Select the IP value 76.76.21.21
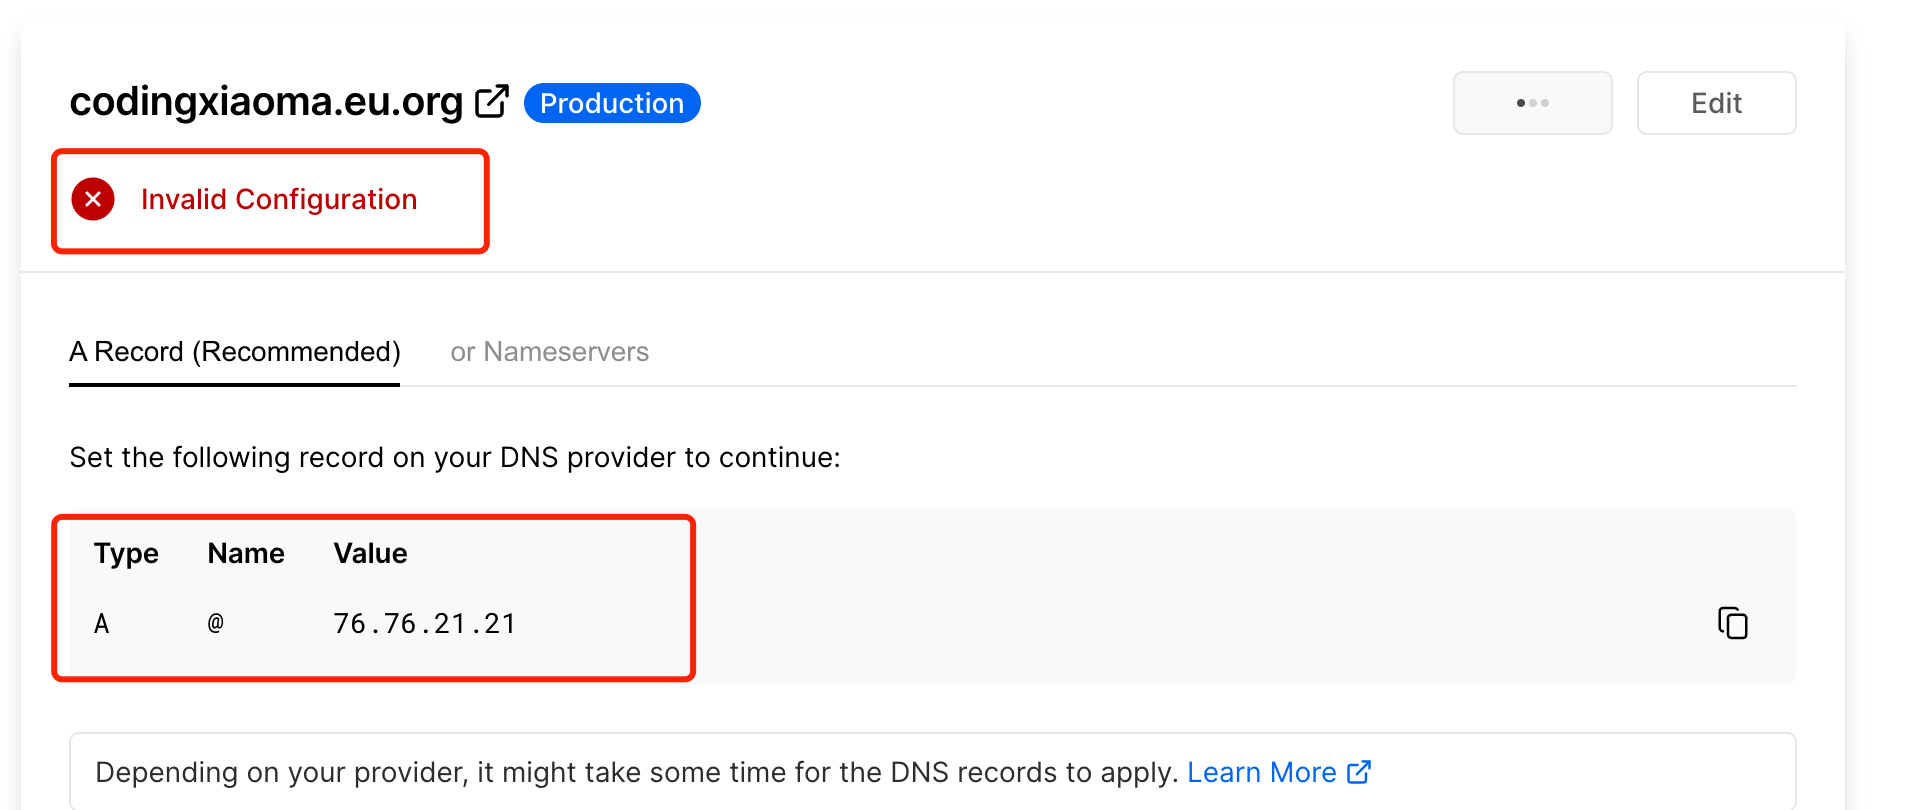This screenshot has height=810, width=1912. (x=424, y=624)
